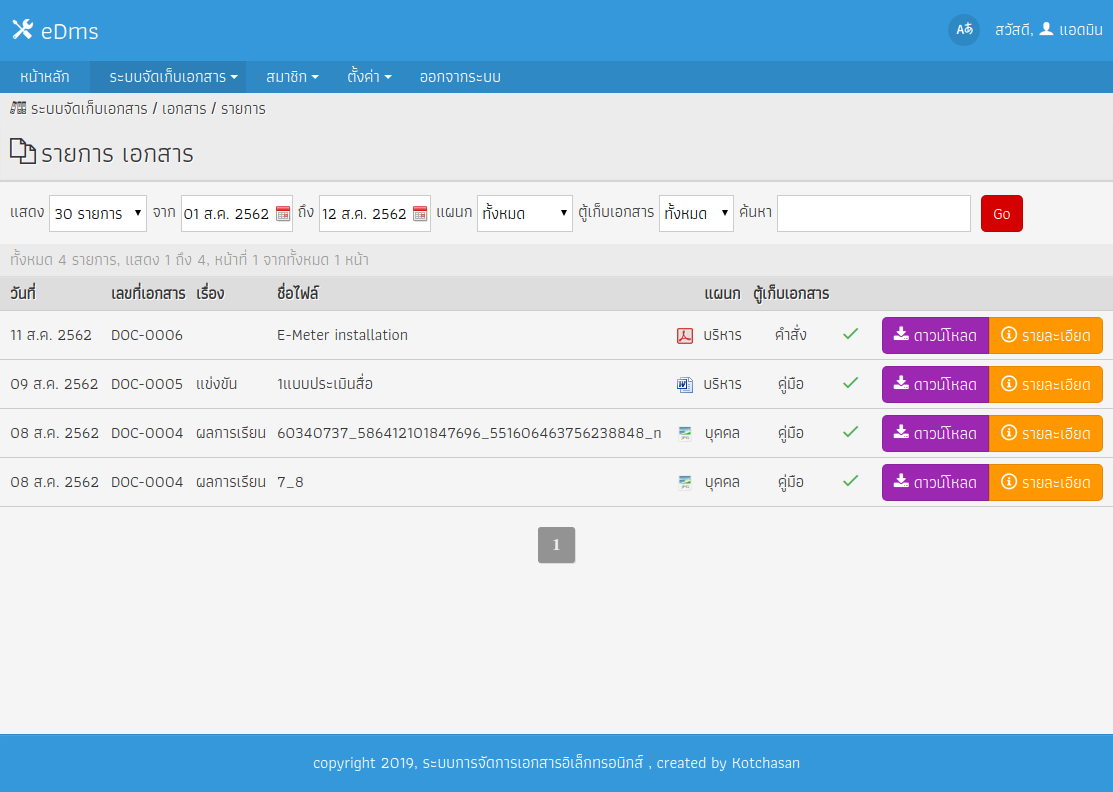The height and width of the screenshot is (792, 1113).
Task: Click the green checkmark on the 7_8 row
Action: tap(850, 482)
